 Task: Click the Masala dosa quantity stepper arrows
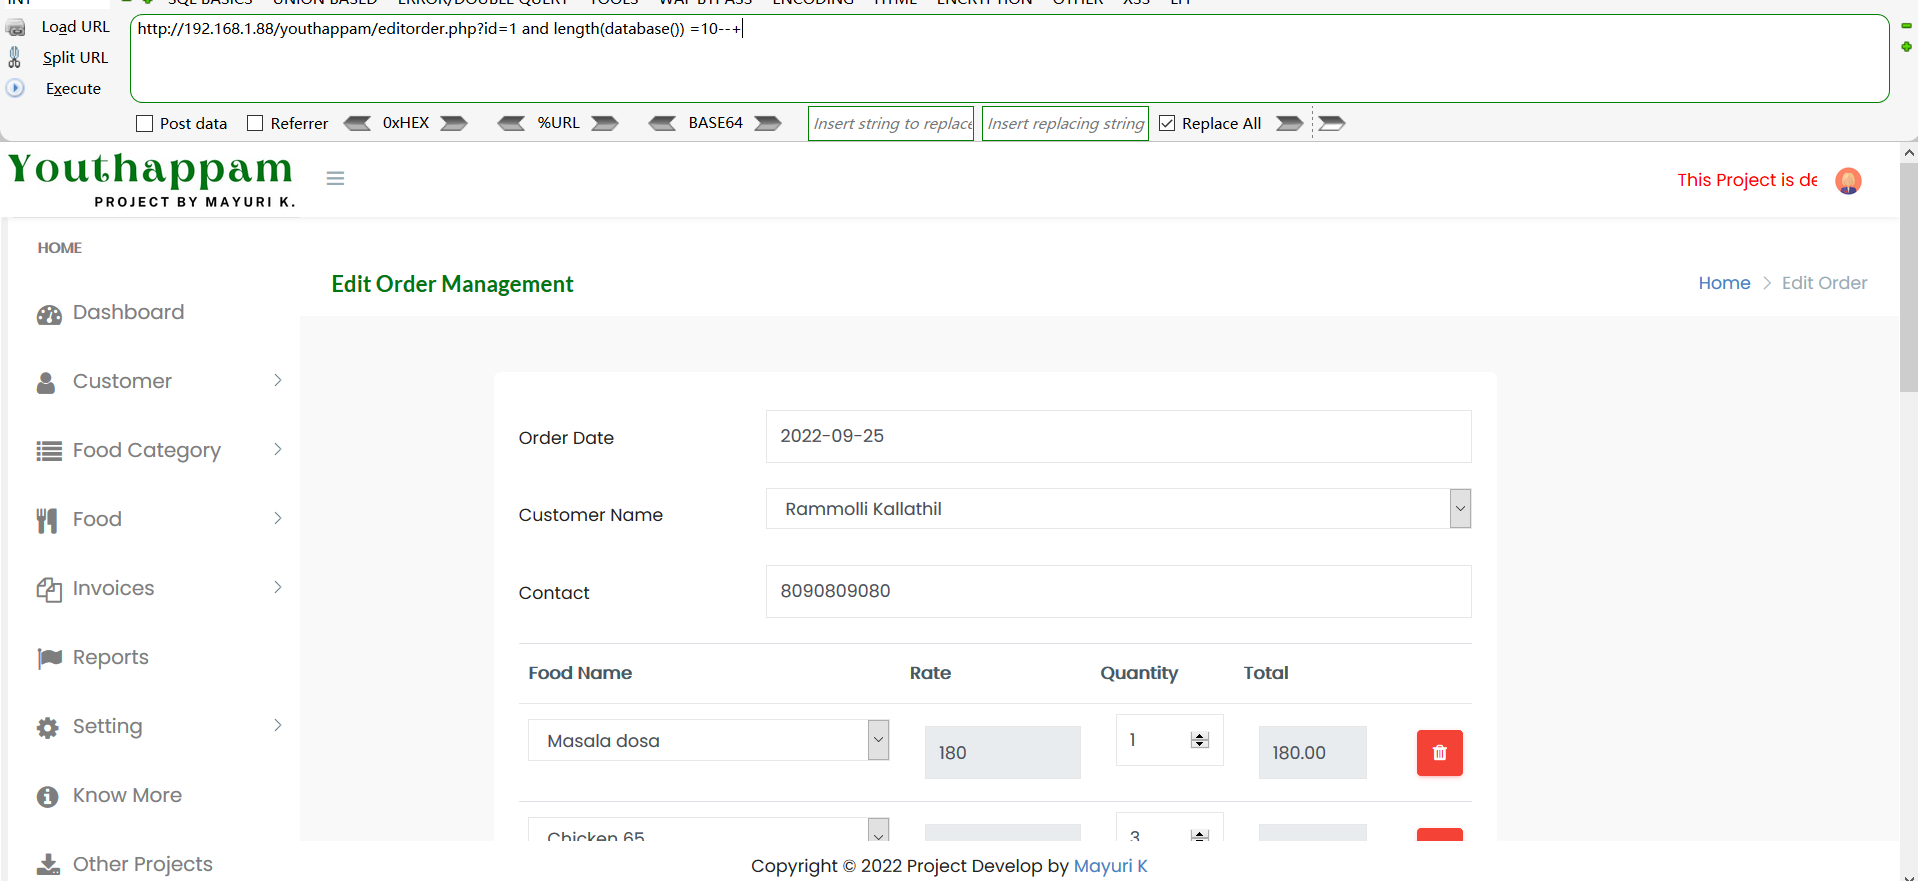[1200, 740]
